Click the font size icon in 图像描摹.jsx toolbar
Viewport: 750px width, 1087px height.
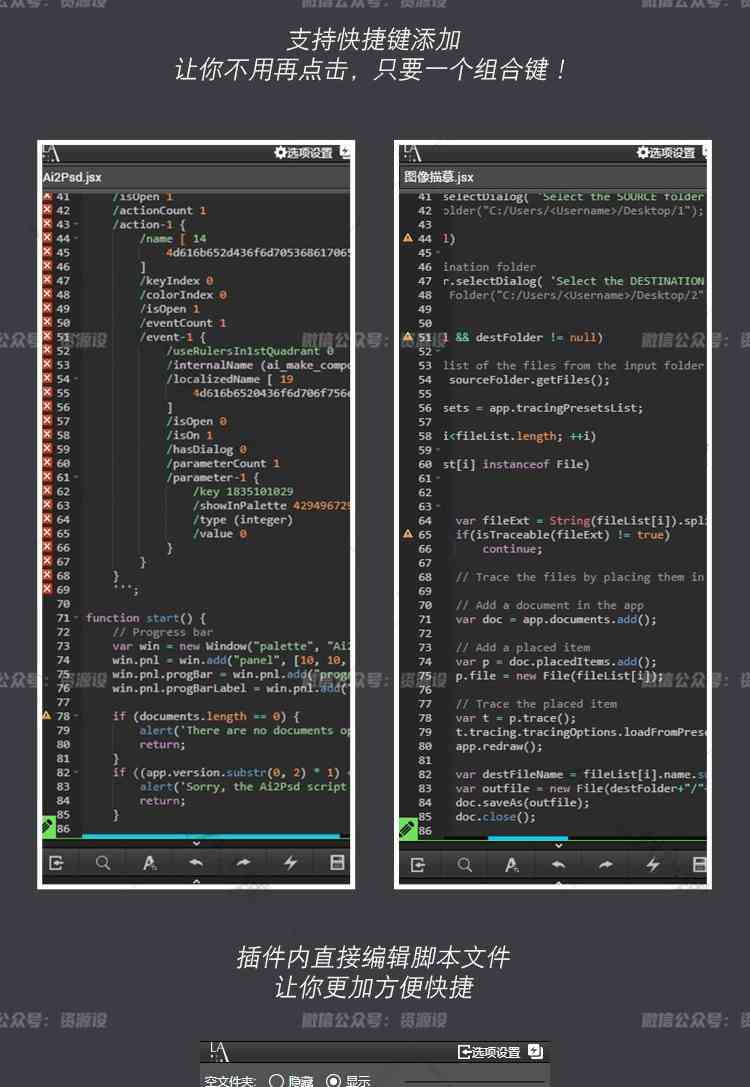click(512, 865)
